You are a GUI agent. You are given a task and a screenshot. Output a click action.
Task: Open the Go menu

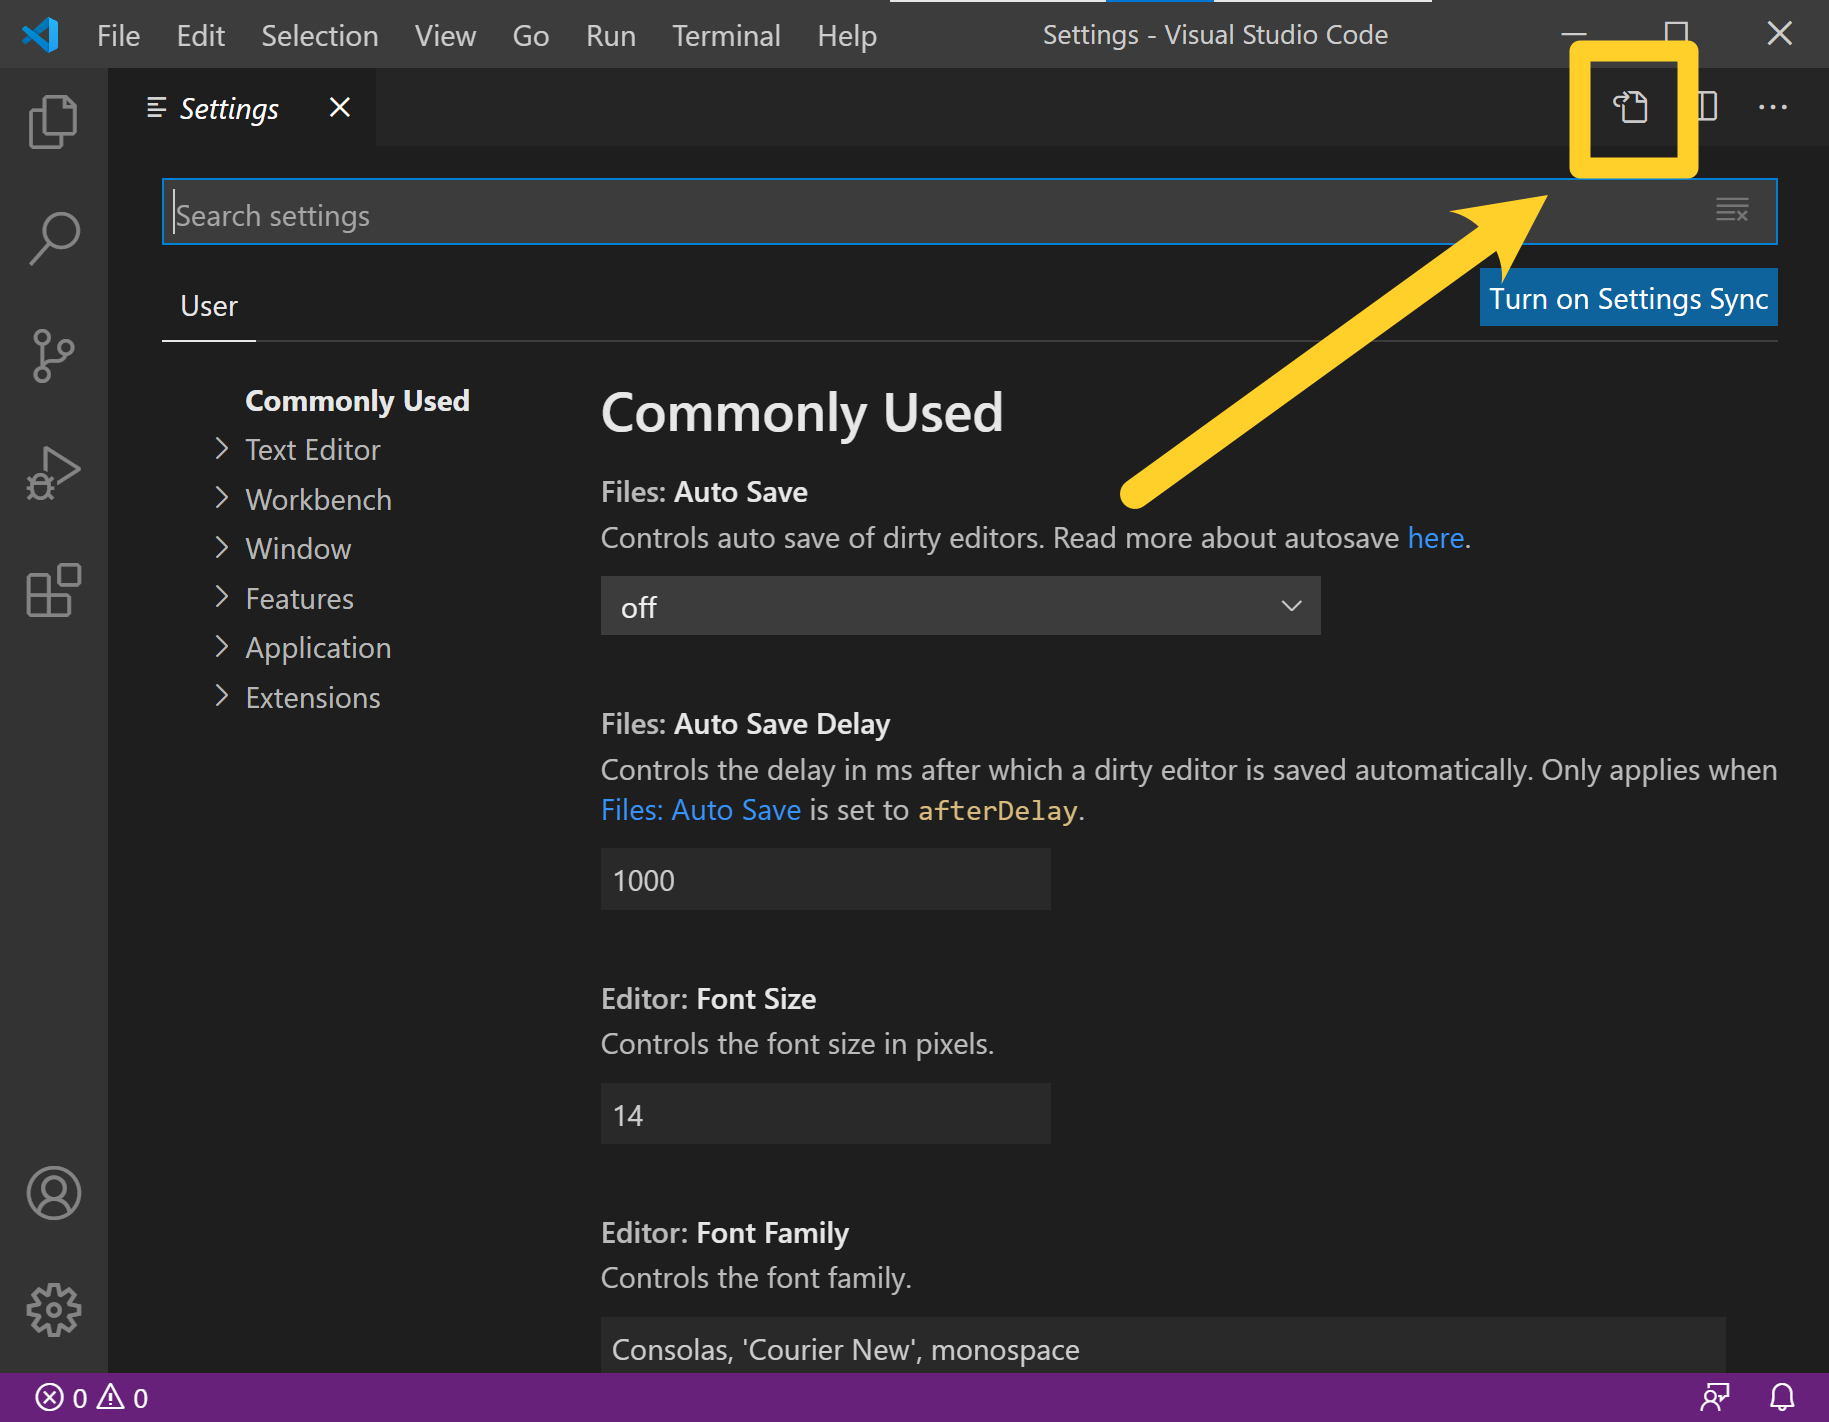[531, 35]
